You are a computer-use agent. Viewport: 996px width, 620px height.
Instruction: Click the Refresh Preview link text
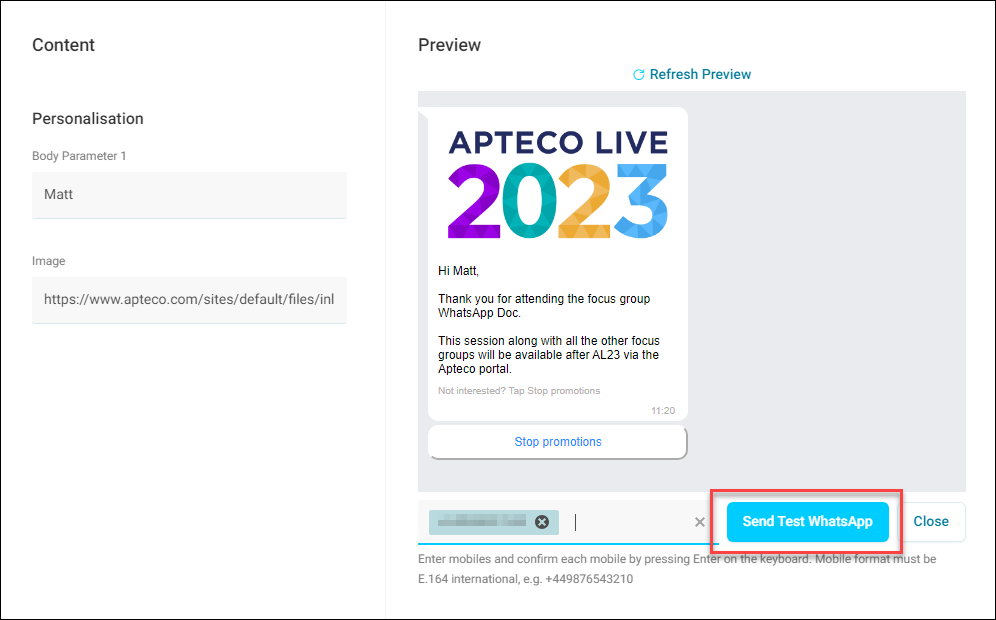point(700,74)
